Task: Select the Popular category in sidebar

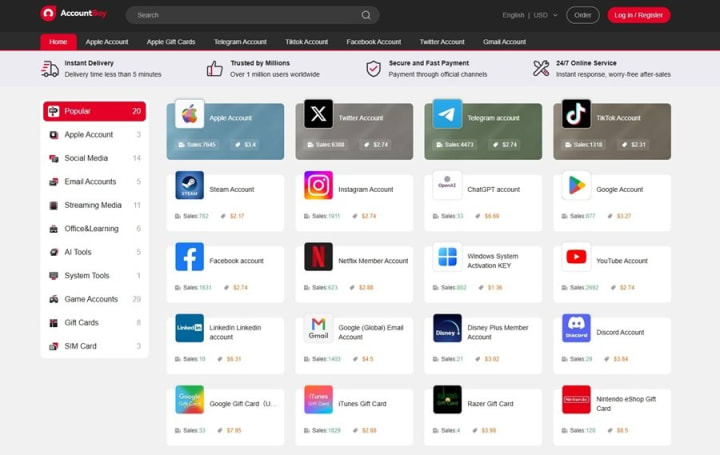Action: click(95, 111)
